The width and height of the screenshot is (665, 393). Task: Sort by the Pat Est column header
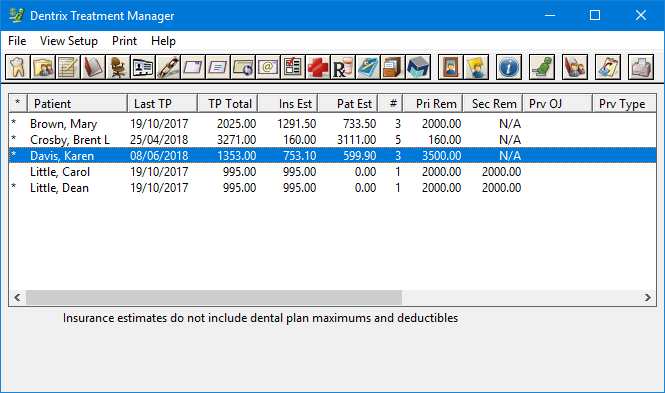tap(348, 103)
